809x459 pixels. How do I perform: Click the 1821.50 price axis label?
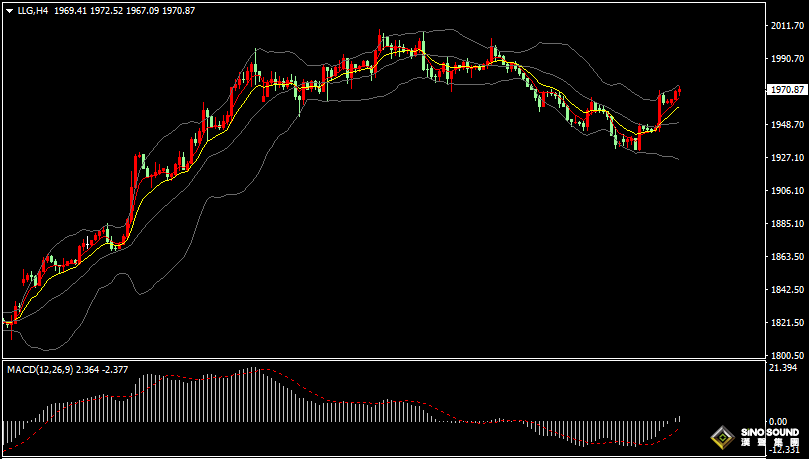click(x=787, y=323)
